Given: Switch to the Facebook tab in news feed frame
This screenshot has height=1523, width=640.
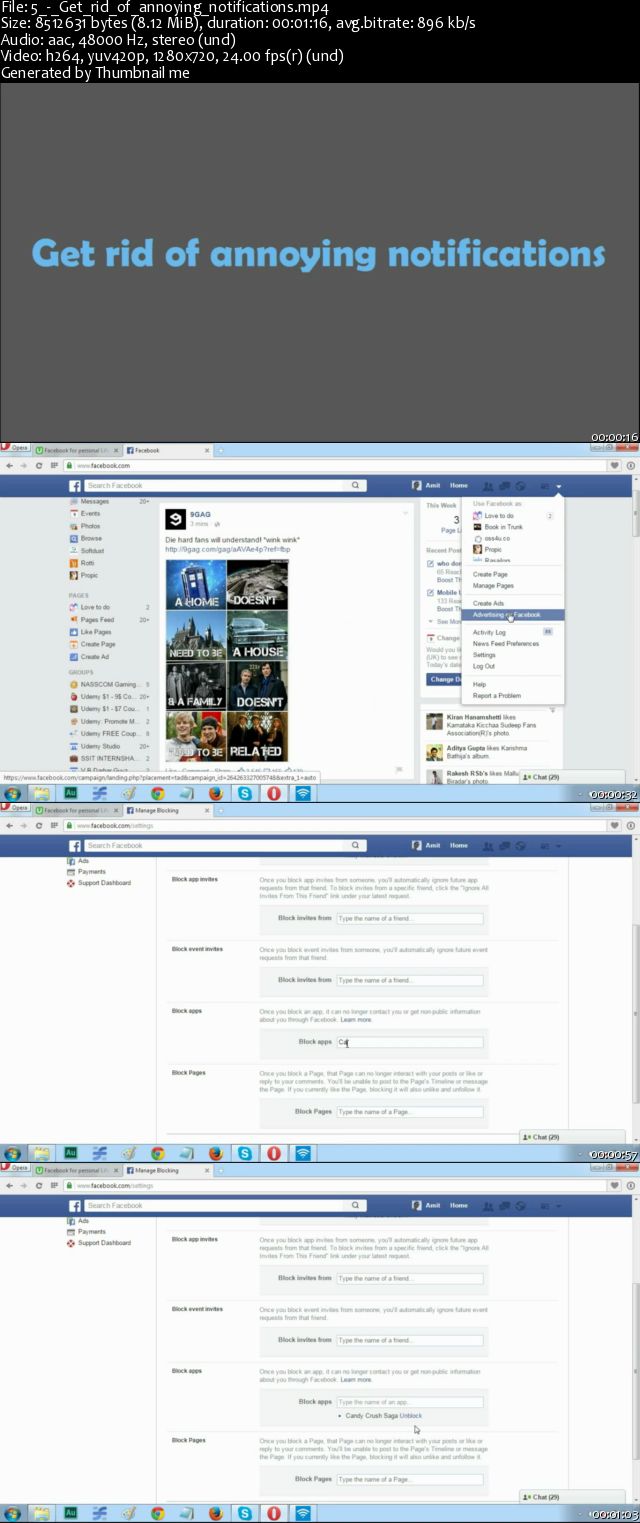Looking at the screenshot, I should [x=166, y=451].
